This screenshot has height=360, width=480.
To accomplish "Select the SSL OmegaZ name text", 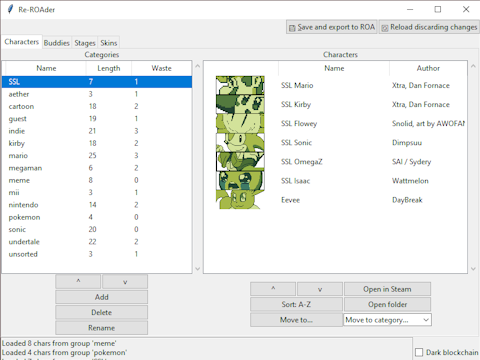I will click(302, 162).
